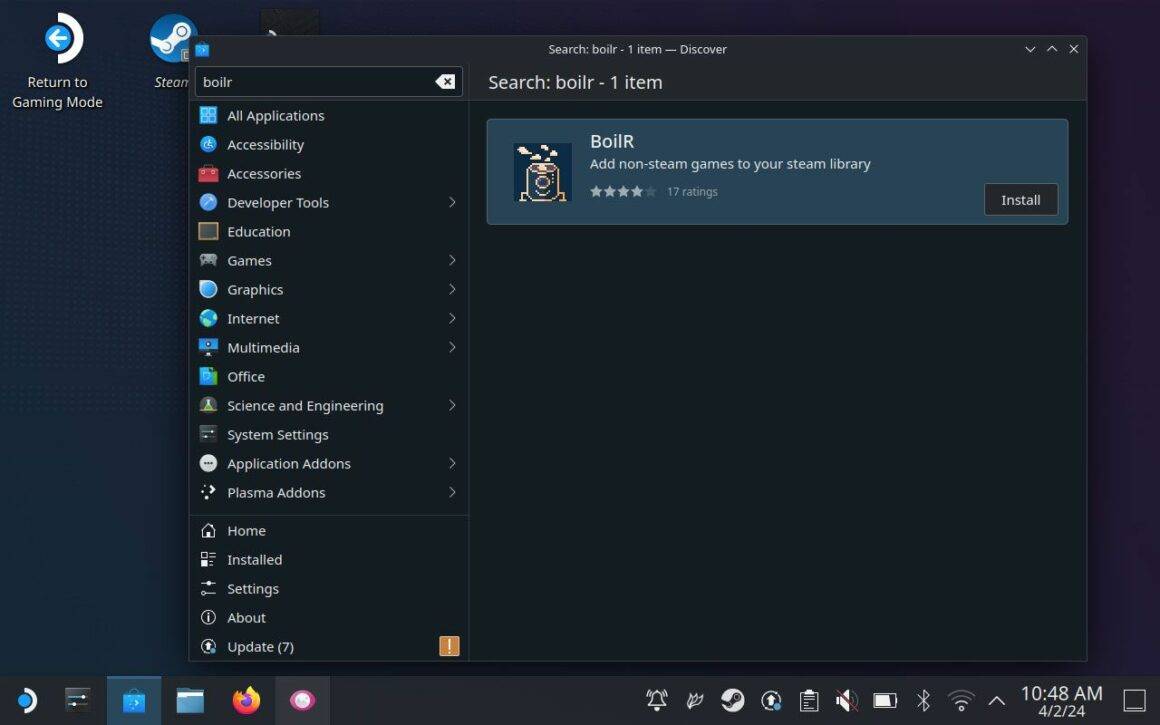Click the Science and Engineering flask icon

(209, 405)
